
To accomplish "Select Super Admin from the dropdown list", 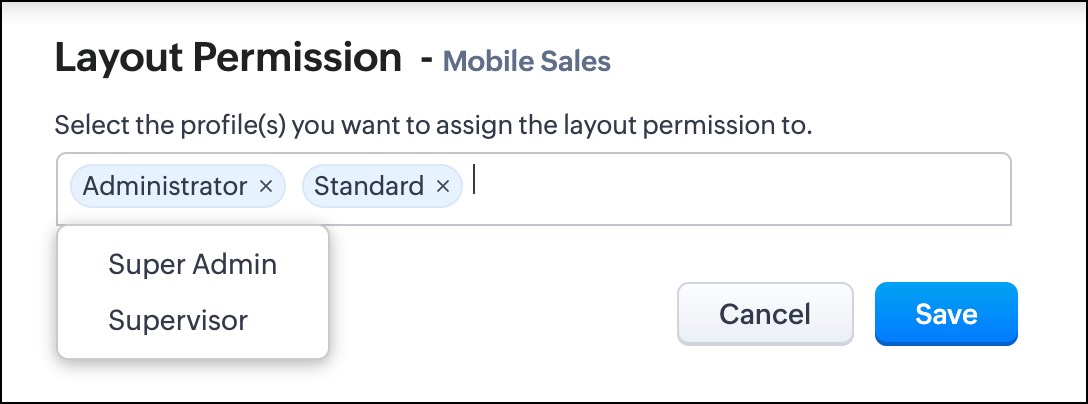I will click(192, 265).
